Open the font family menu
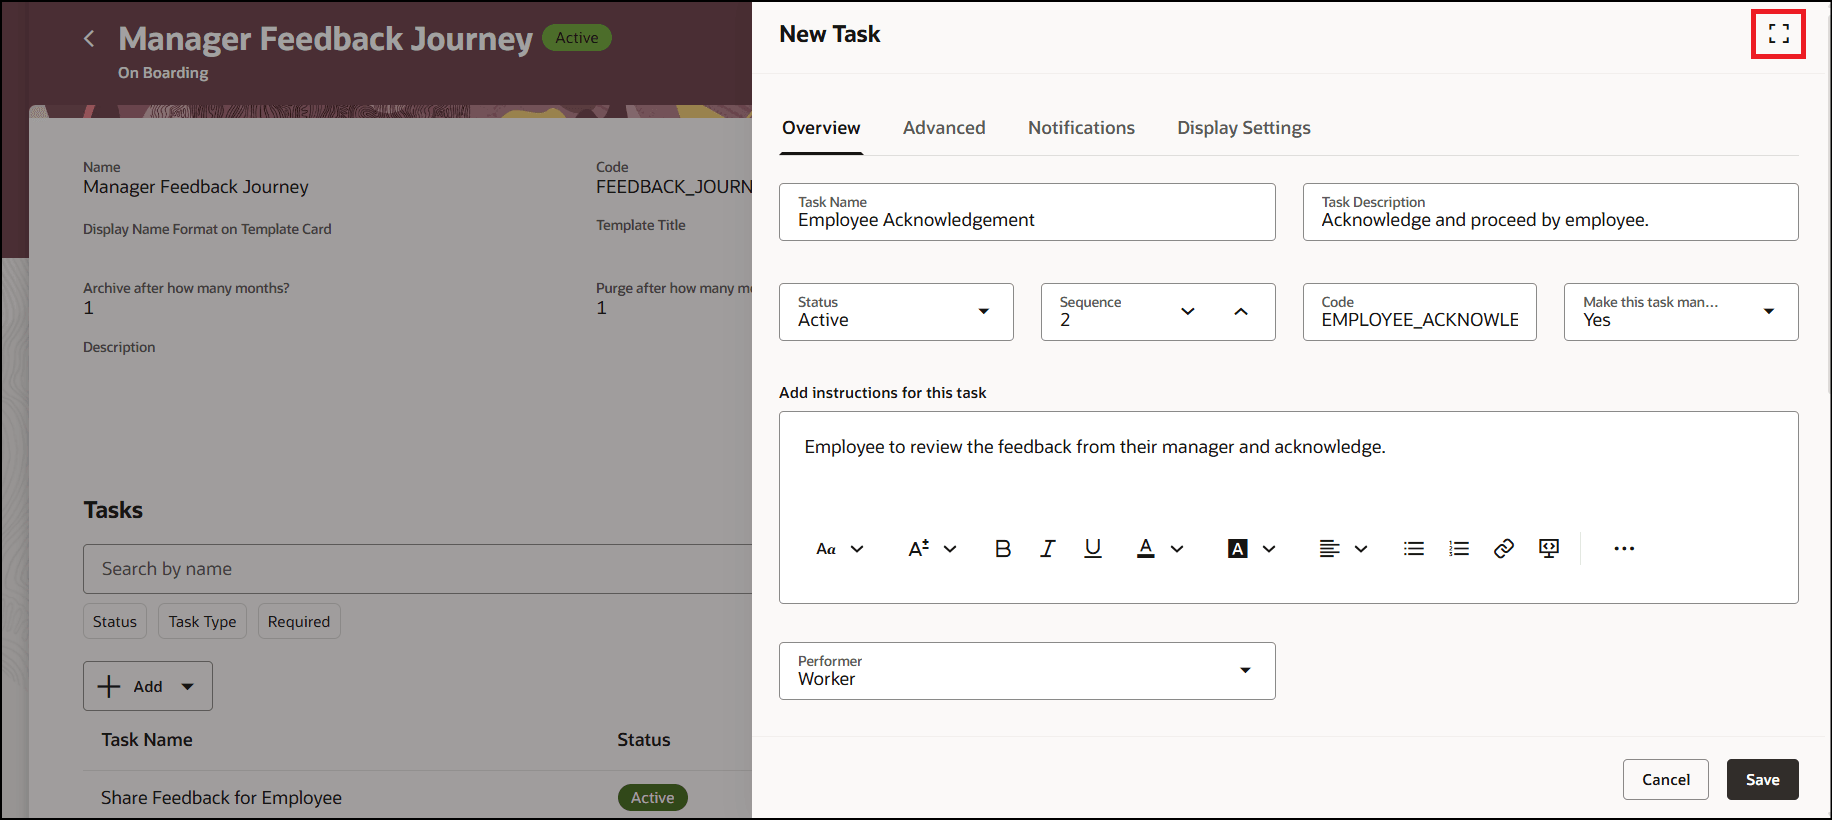The image size is (1832, 820). tap(840, 548)
